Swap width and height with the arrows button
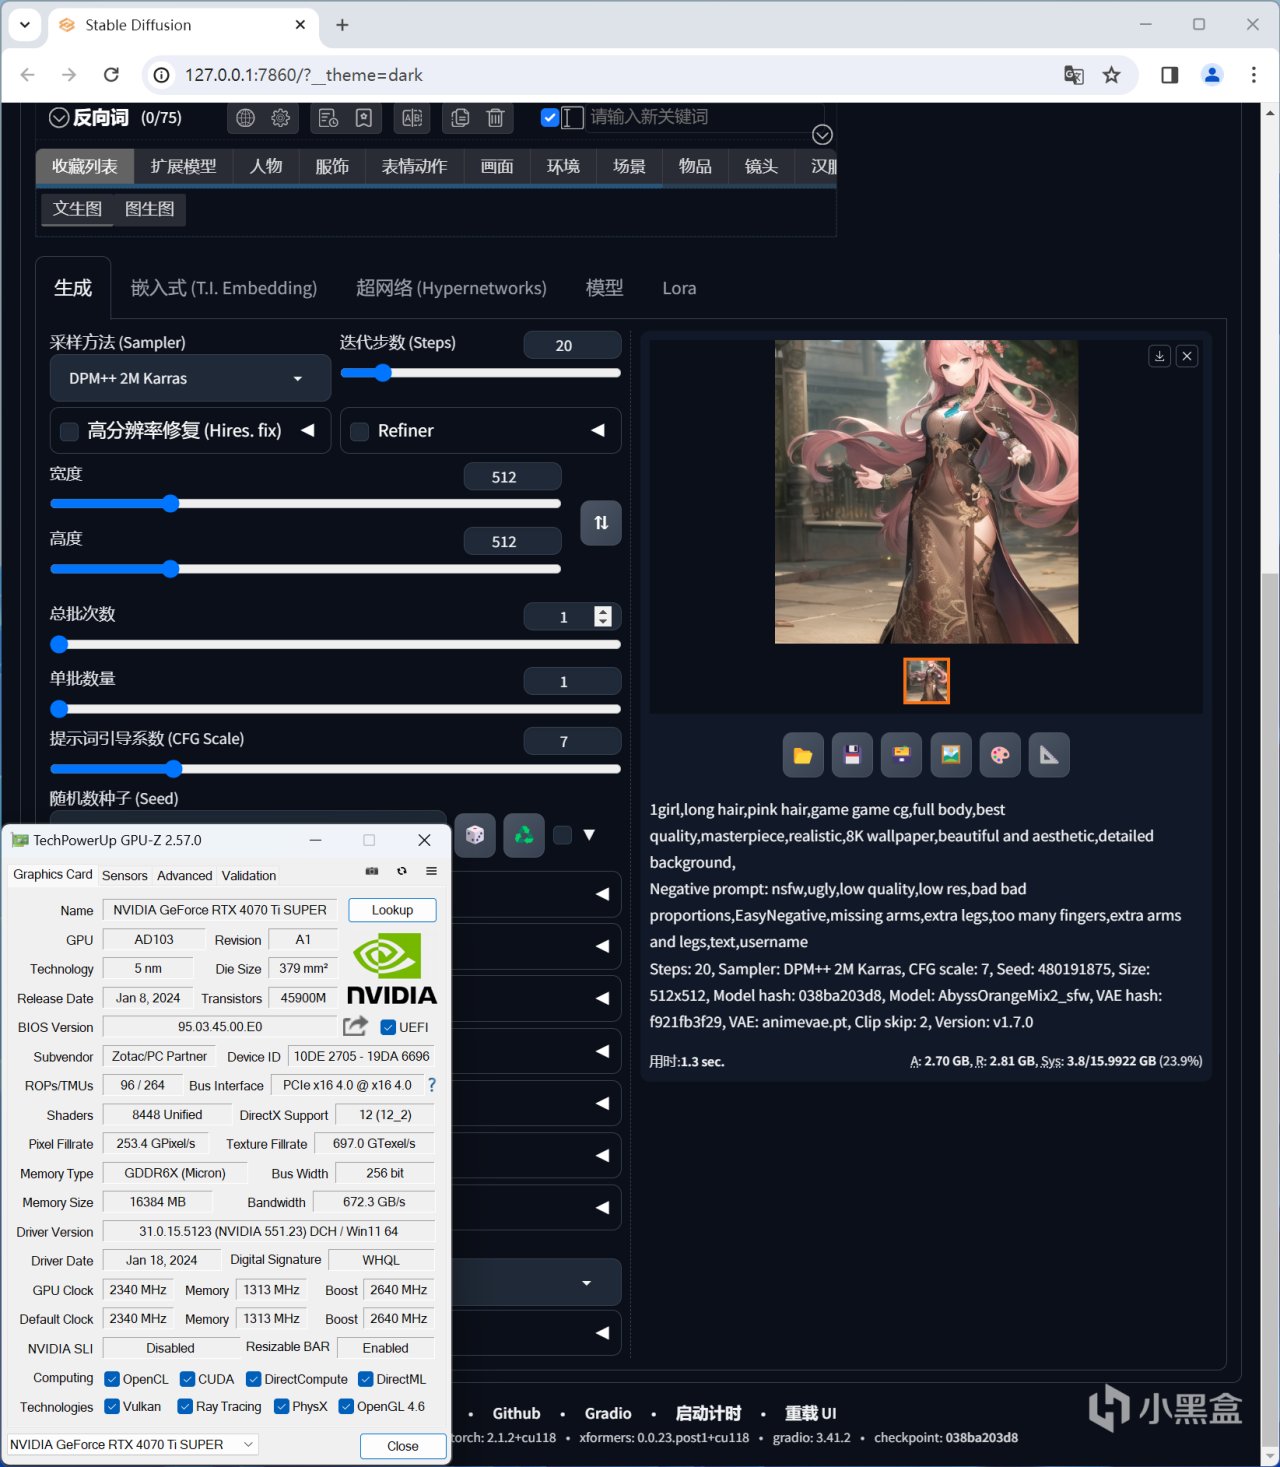Screen dimensions: 1280x1467 click(x=601, y=523)
